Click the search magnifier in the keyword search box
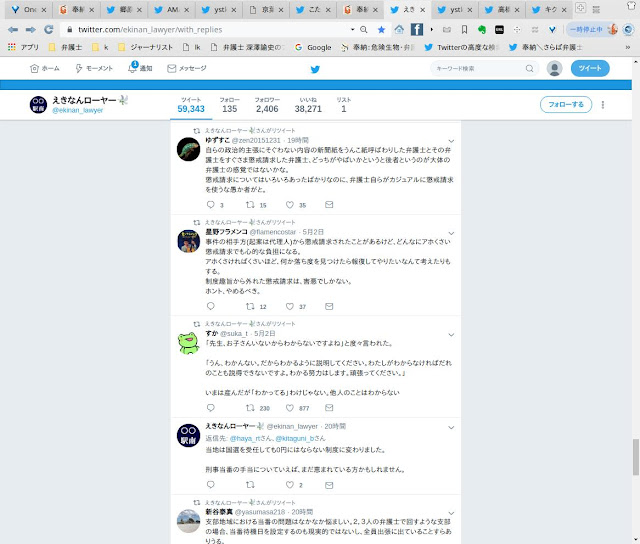Viewport: 640px width, 544px height. (529, 69)
